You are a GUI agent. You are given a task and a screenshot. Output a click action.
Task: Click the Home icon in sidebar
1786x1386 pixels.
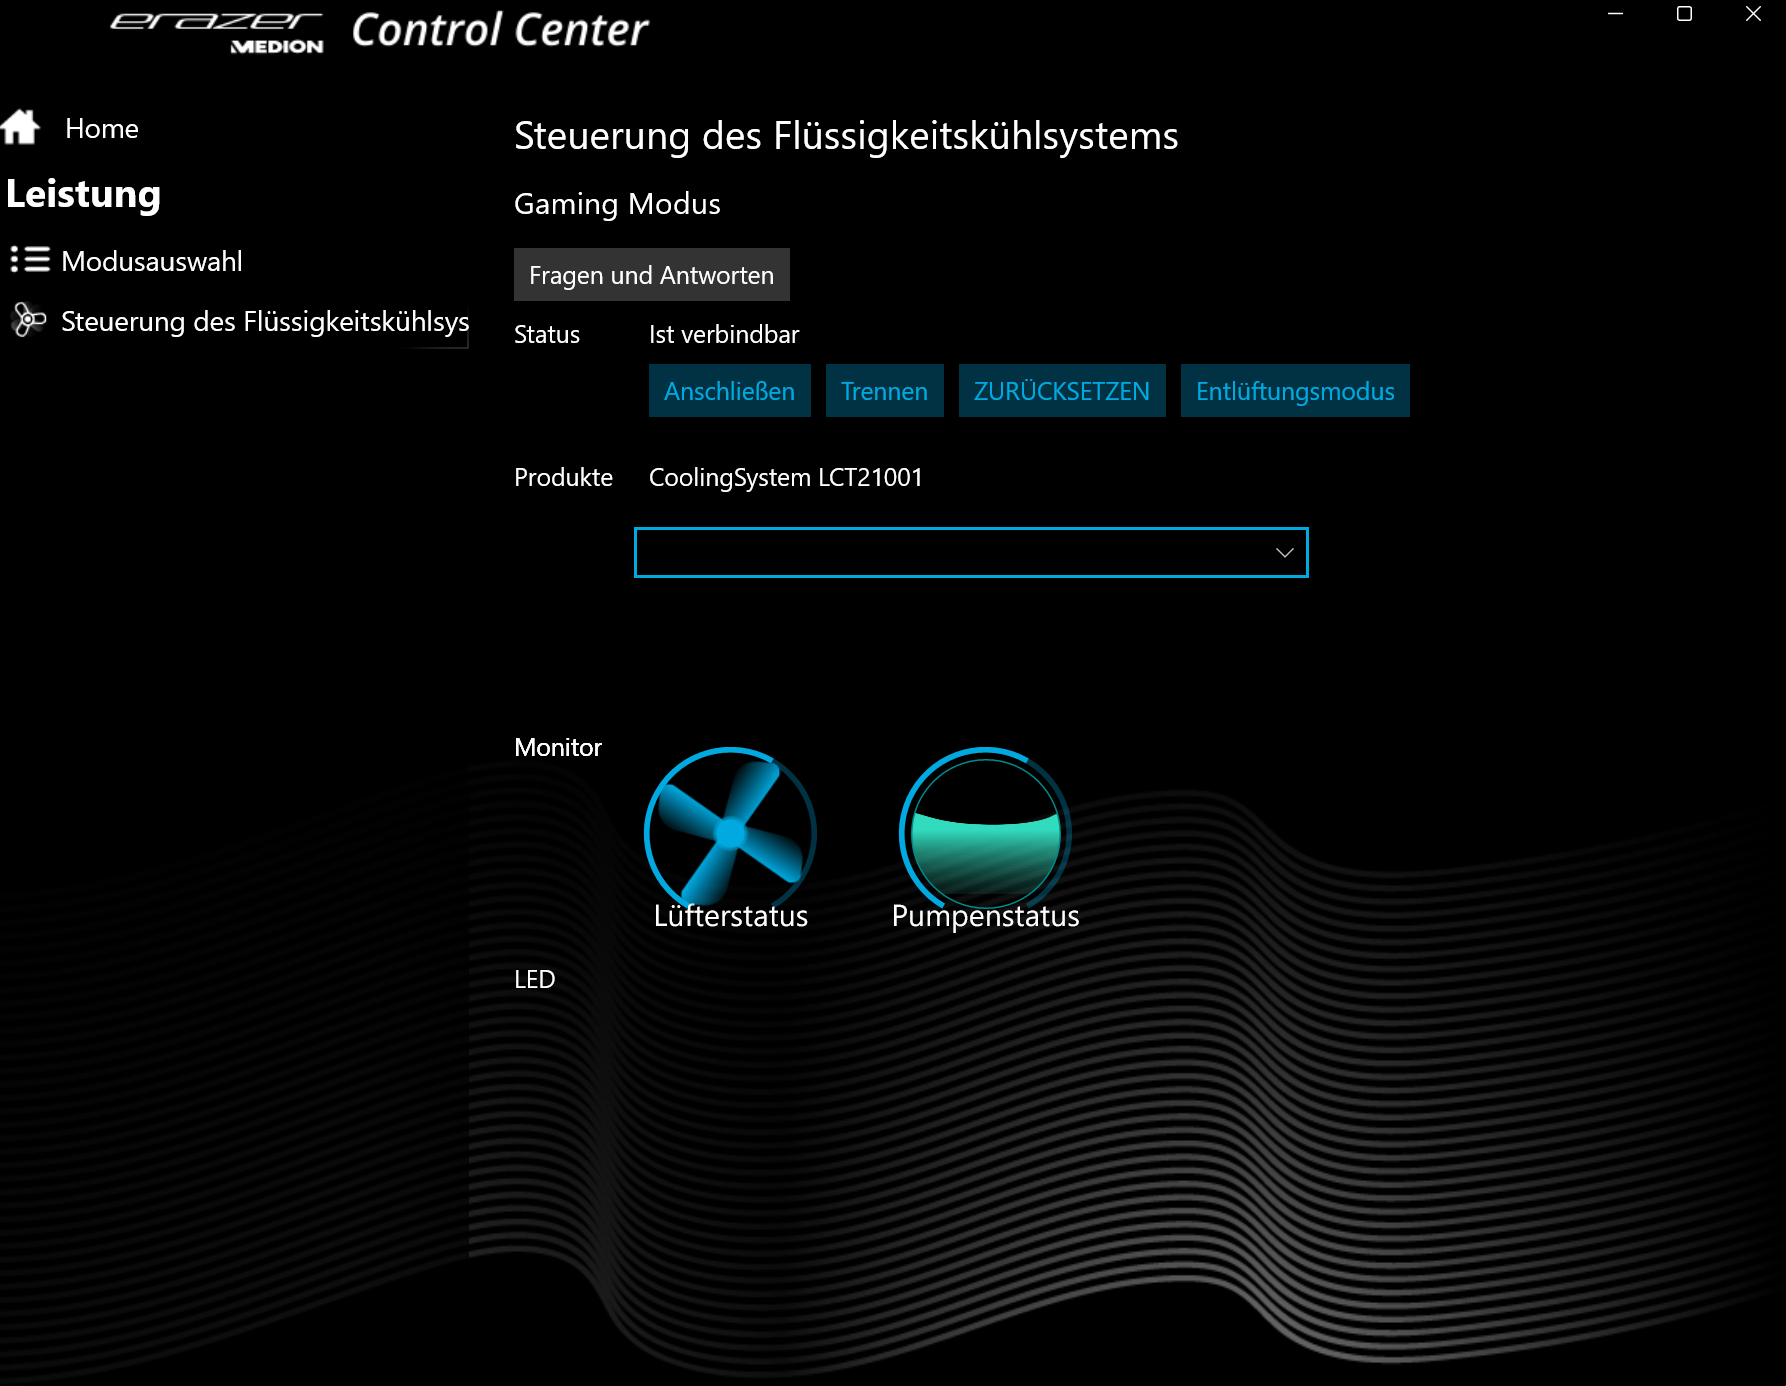point(19,127)
